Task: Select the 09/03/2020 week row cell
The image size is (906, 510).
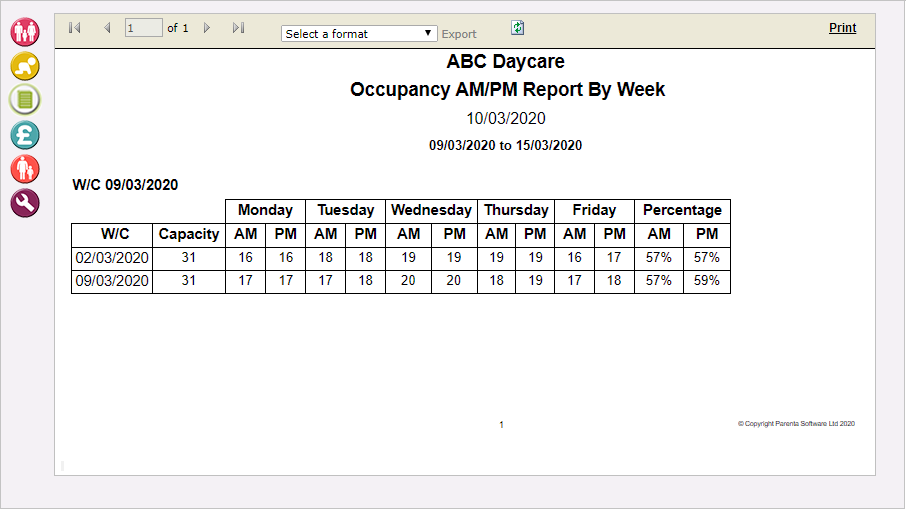Action: [112, 281]
